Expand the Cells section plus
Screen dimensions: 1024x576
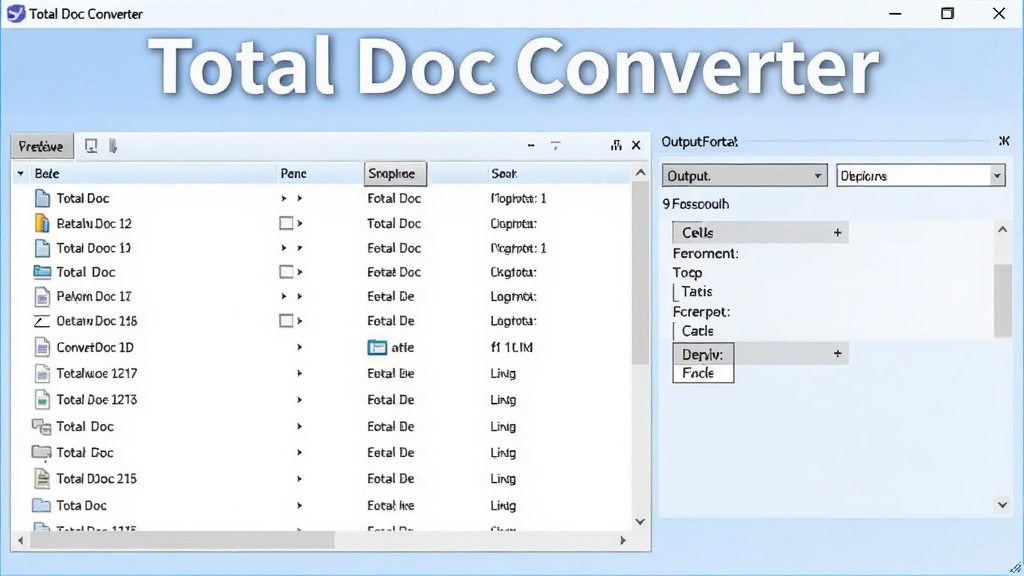point(837,232)
